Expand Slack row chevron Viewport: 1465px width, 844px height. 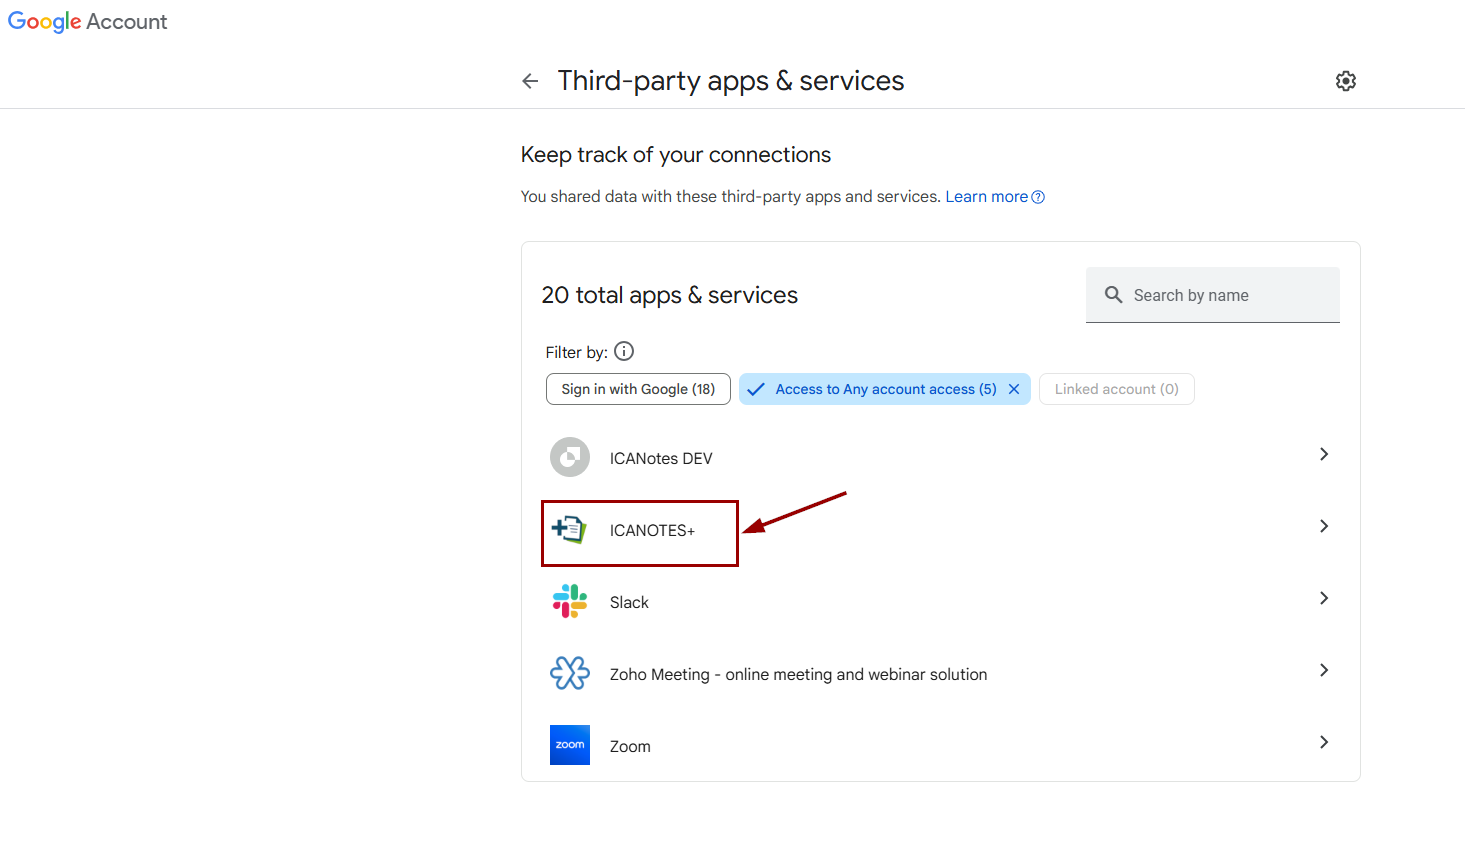(x=1324, y=598)
